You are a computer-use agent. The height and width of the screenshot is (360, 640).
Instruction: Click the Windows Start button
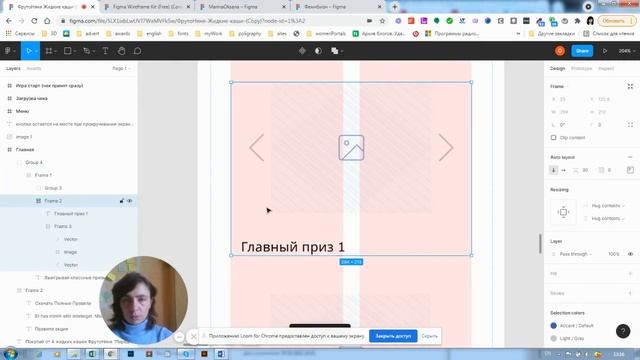point(10,353)
